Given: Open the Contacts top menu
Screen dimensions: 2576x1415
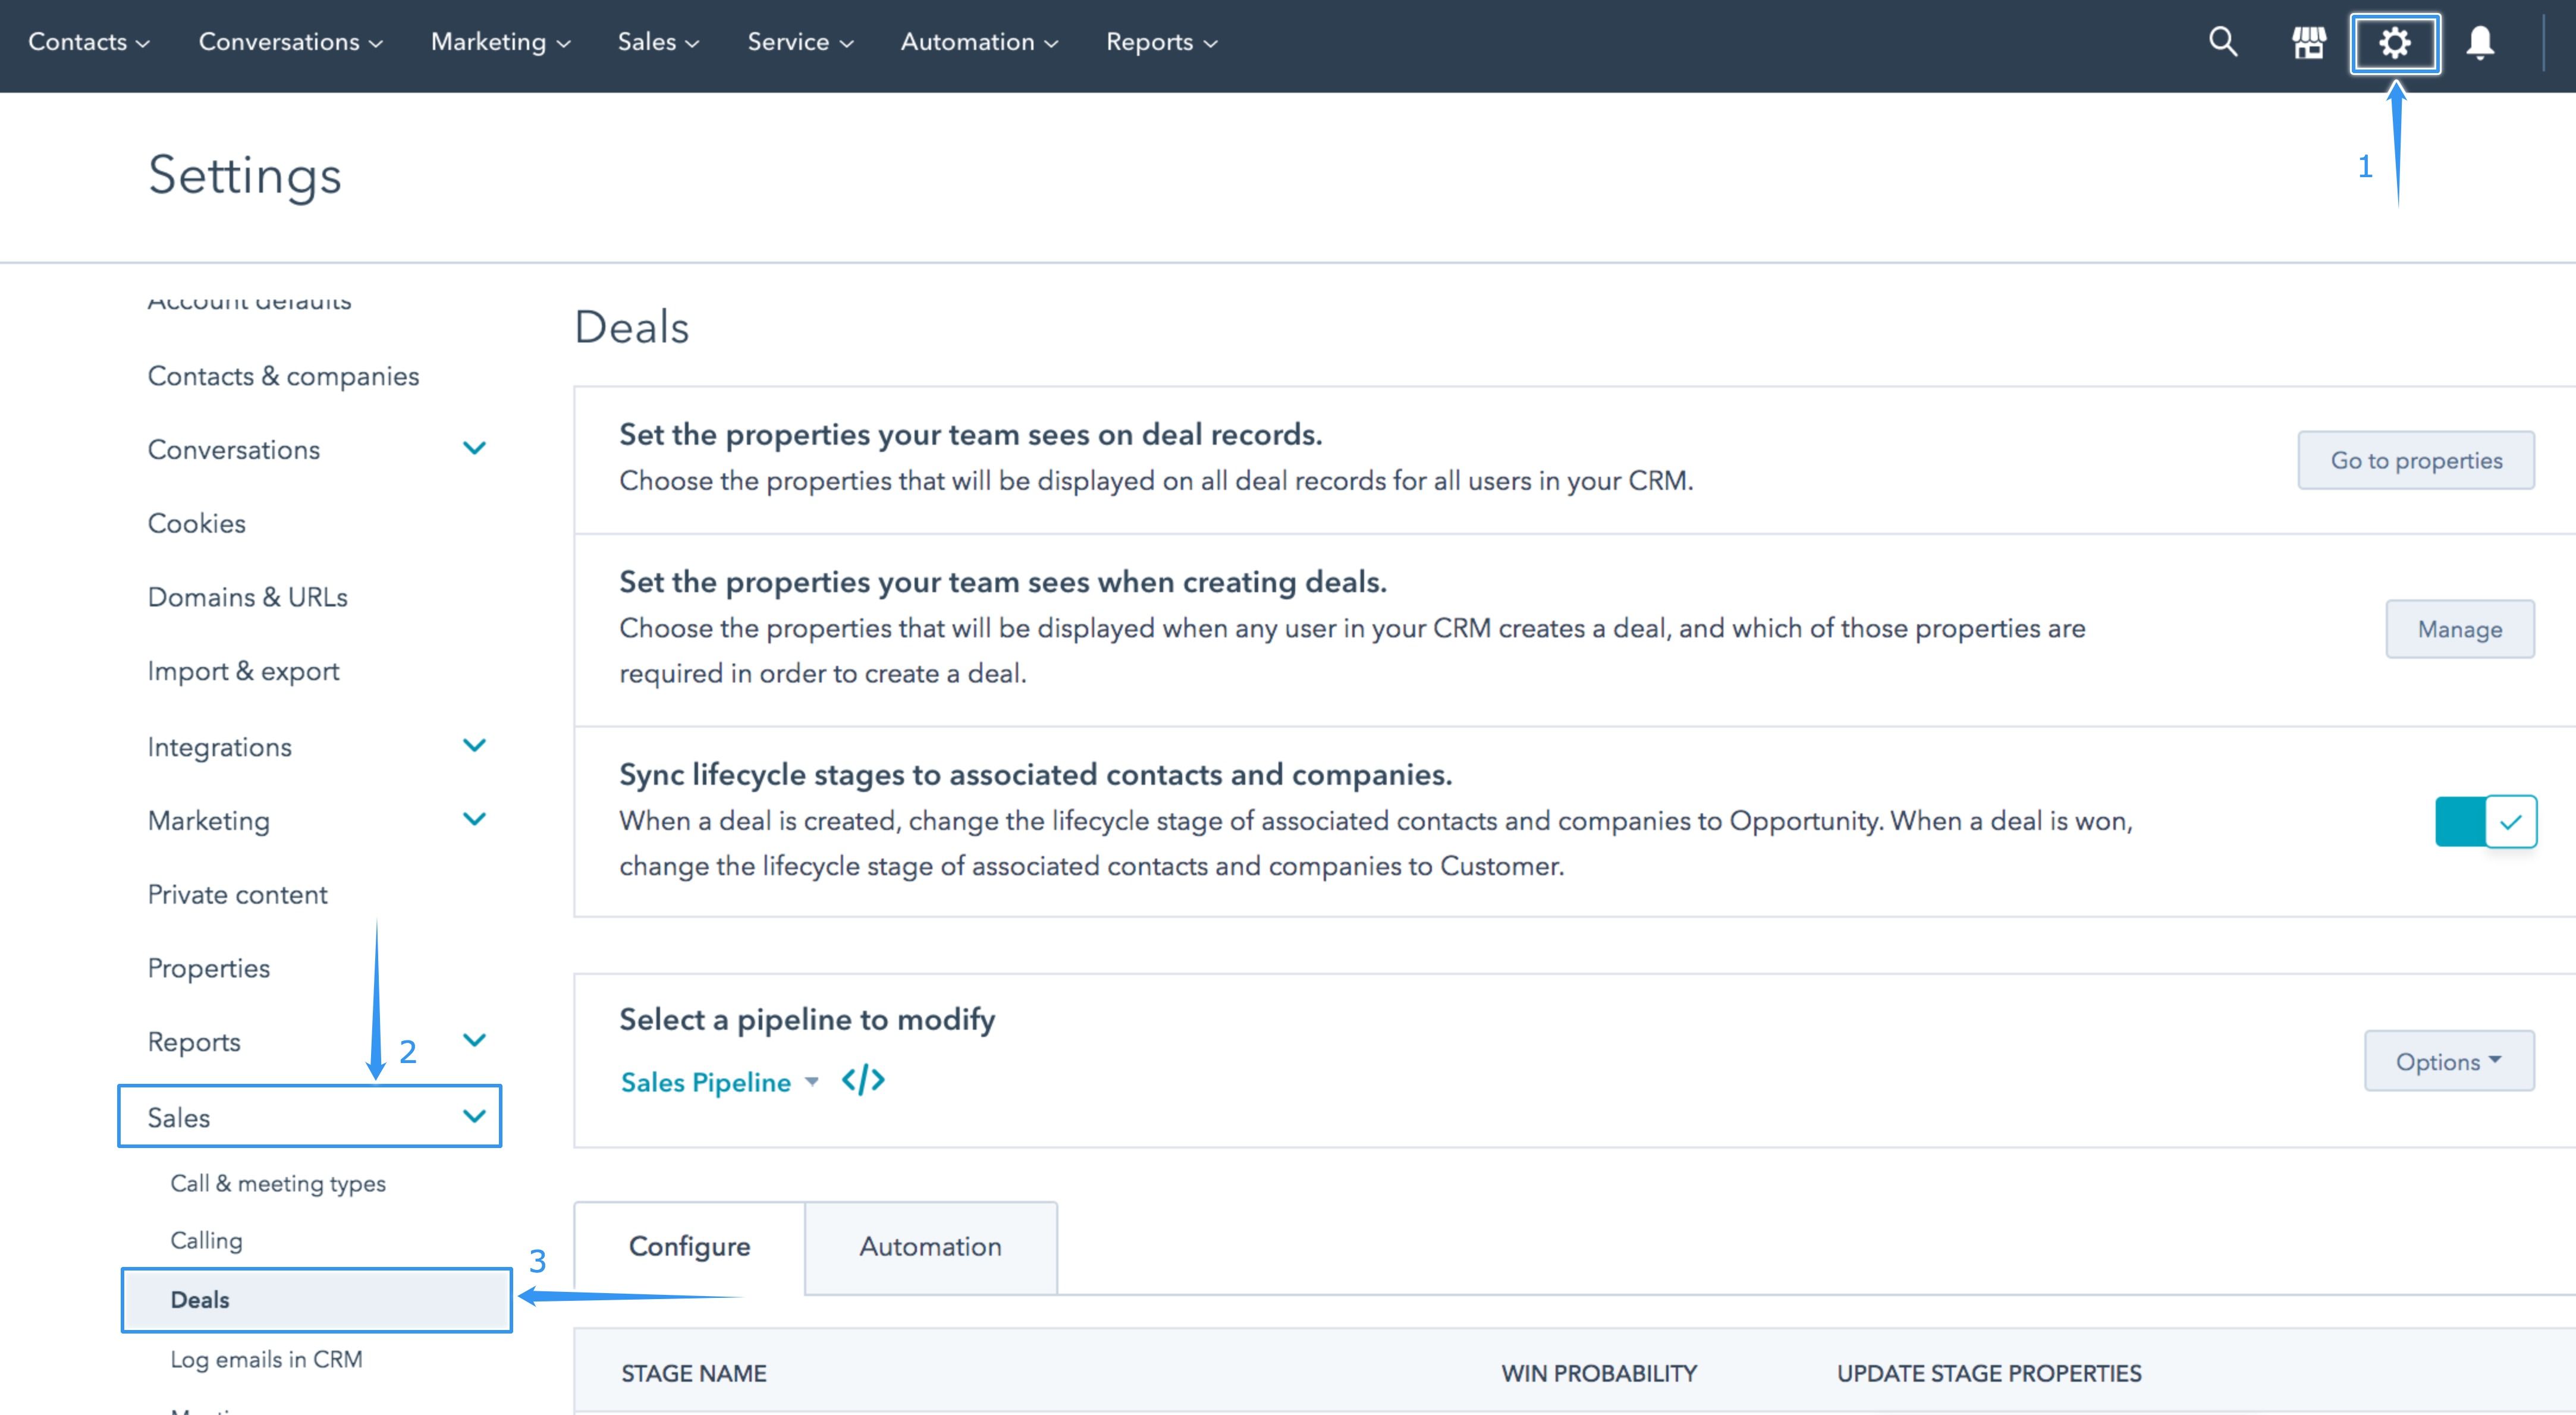Looking at the screenshot, I should pos(89,42).
